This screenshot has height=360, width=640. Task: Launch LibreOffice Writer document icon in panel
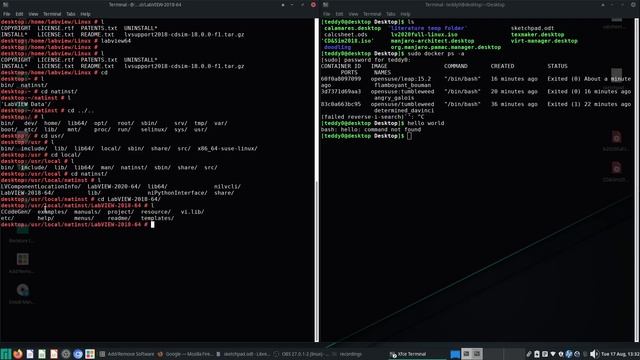[x=30, y=354]
